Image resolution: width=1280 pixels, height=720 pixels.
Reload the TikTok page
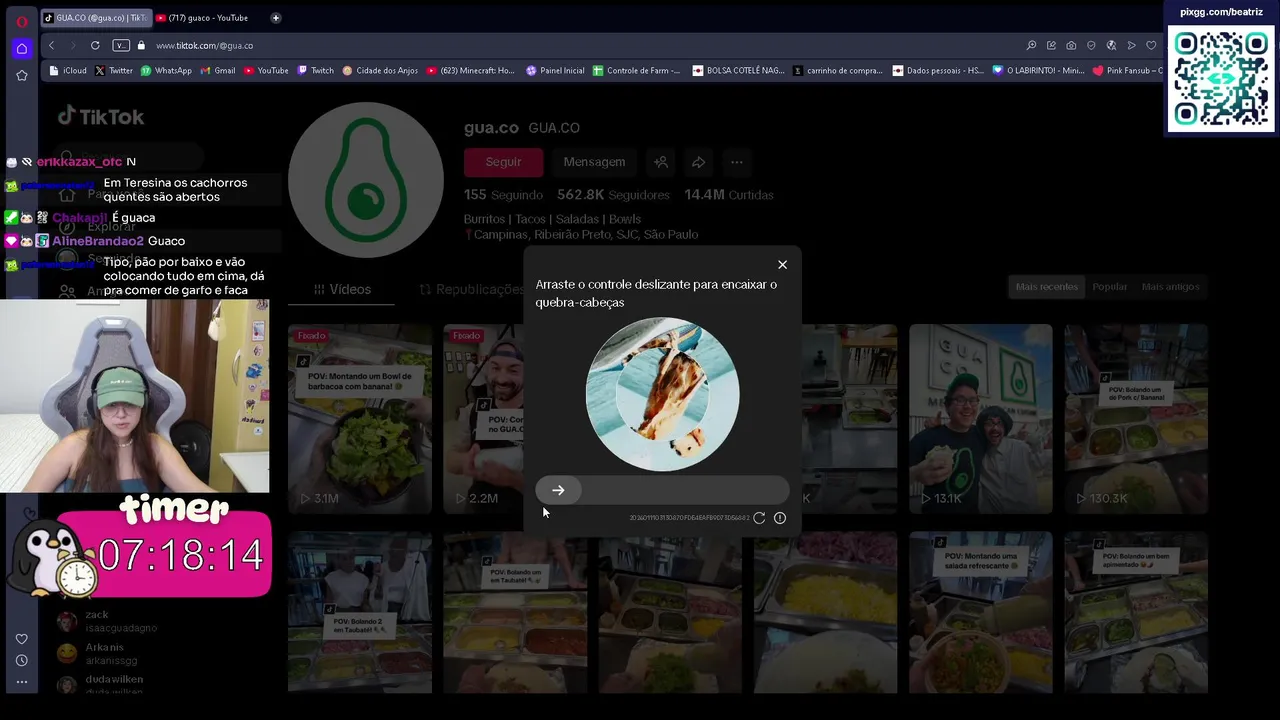coord(95,45)
